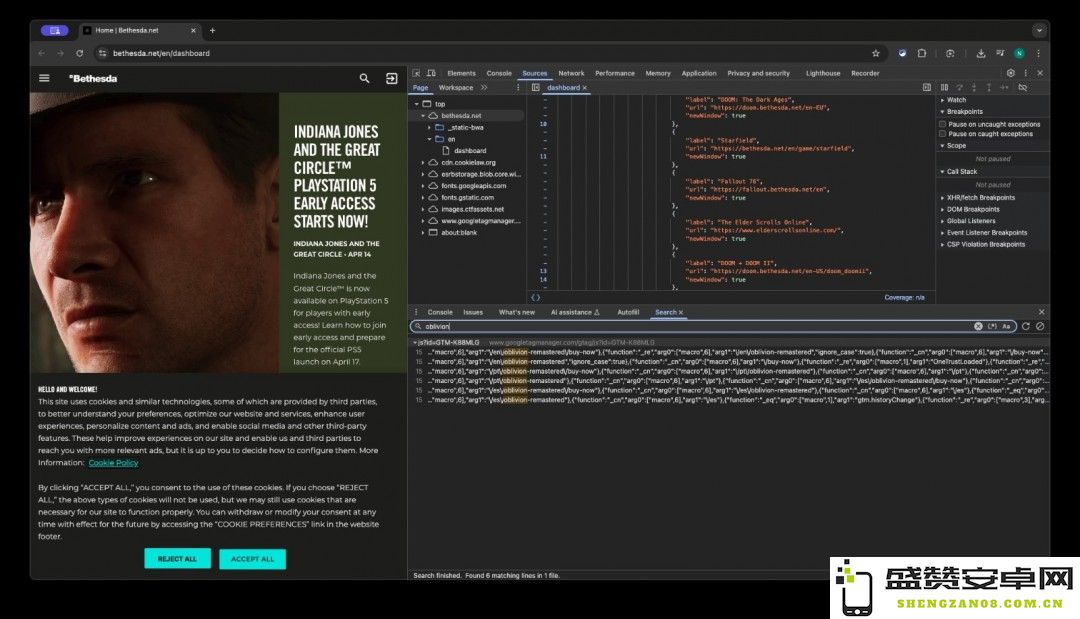Screen dimensions: 1080x619
Task: Click the step over debugger button
Action: tap(959, 87)
